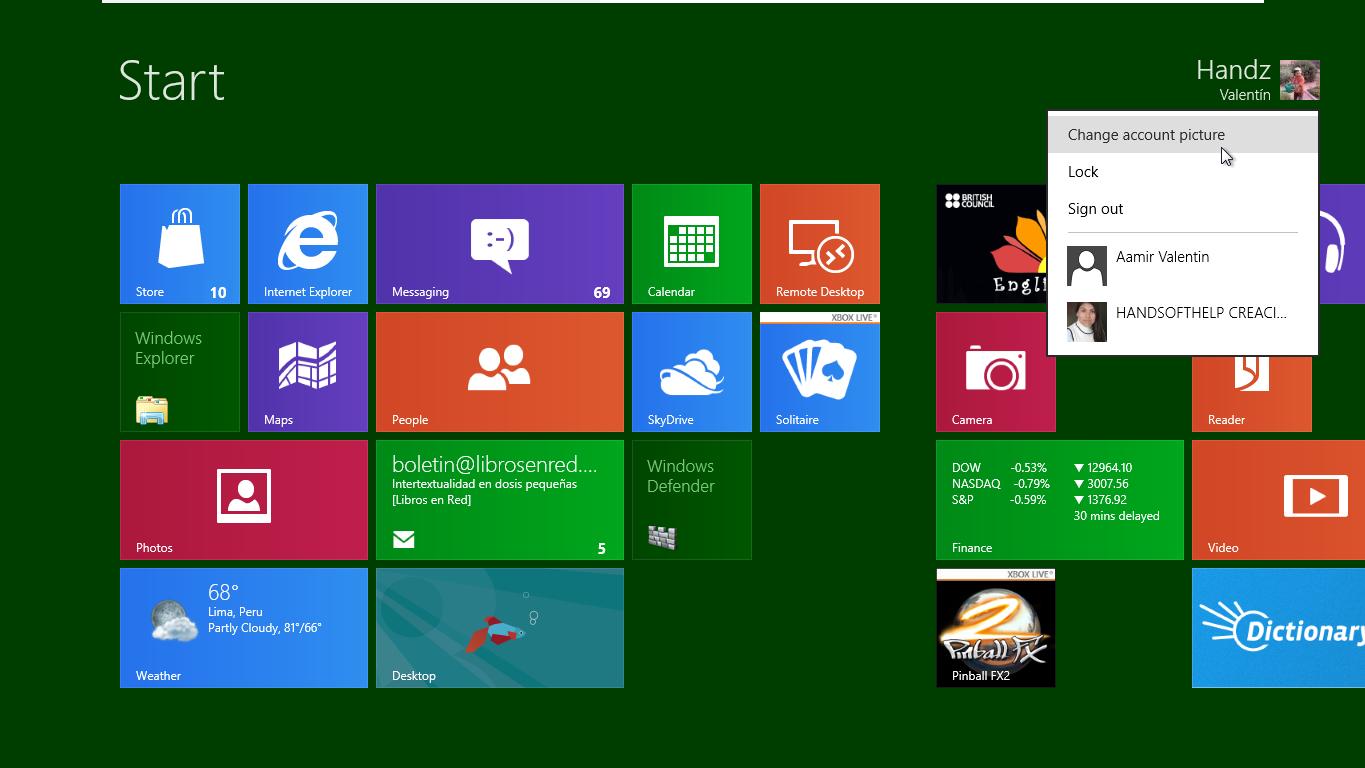The image size is (1365, 768).
Task: Open the Messaging tile
Action: (500, 244)
